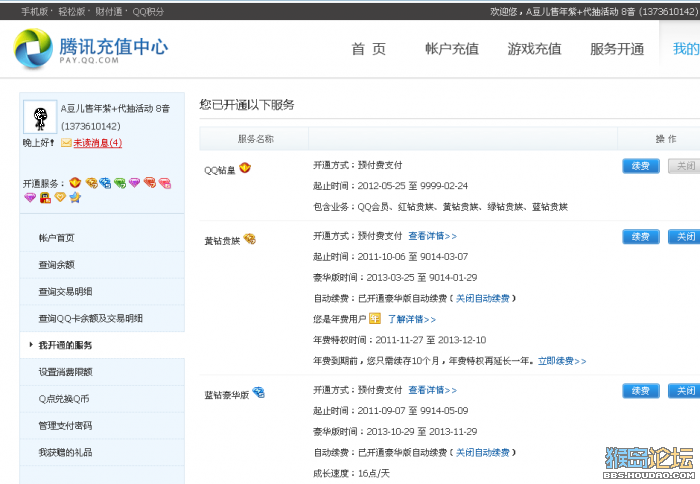Select 查询QQ卡余额及交易明细 in sidebar
Screen dimensions: 700x484
91,318
